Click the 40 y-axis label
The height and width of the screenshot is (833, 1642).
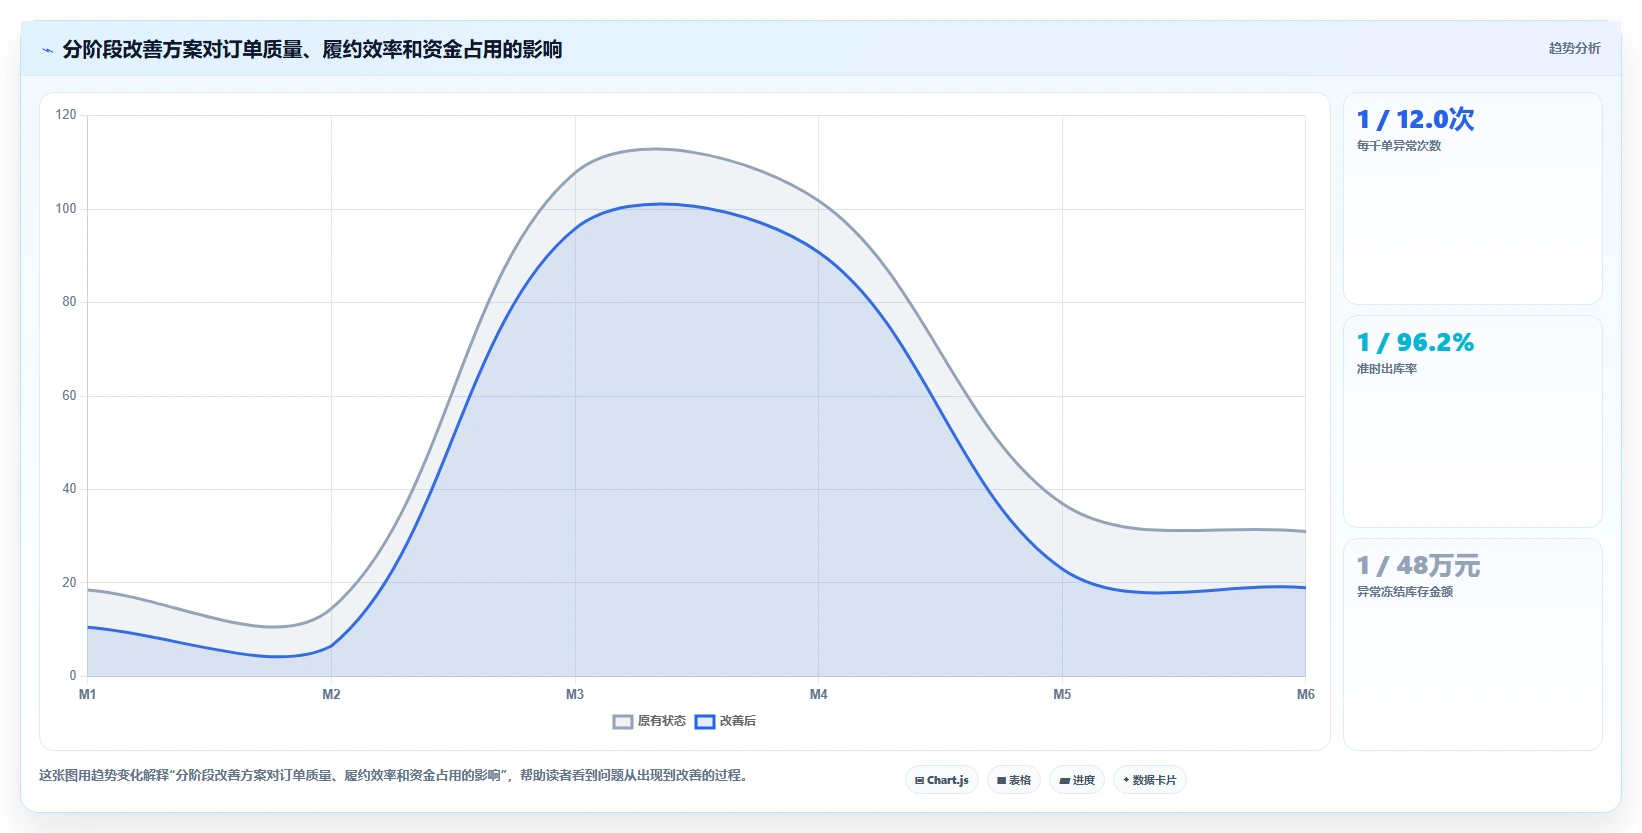click(x=69, y=489)
